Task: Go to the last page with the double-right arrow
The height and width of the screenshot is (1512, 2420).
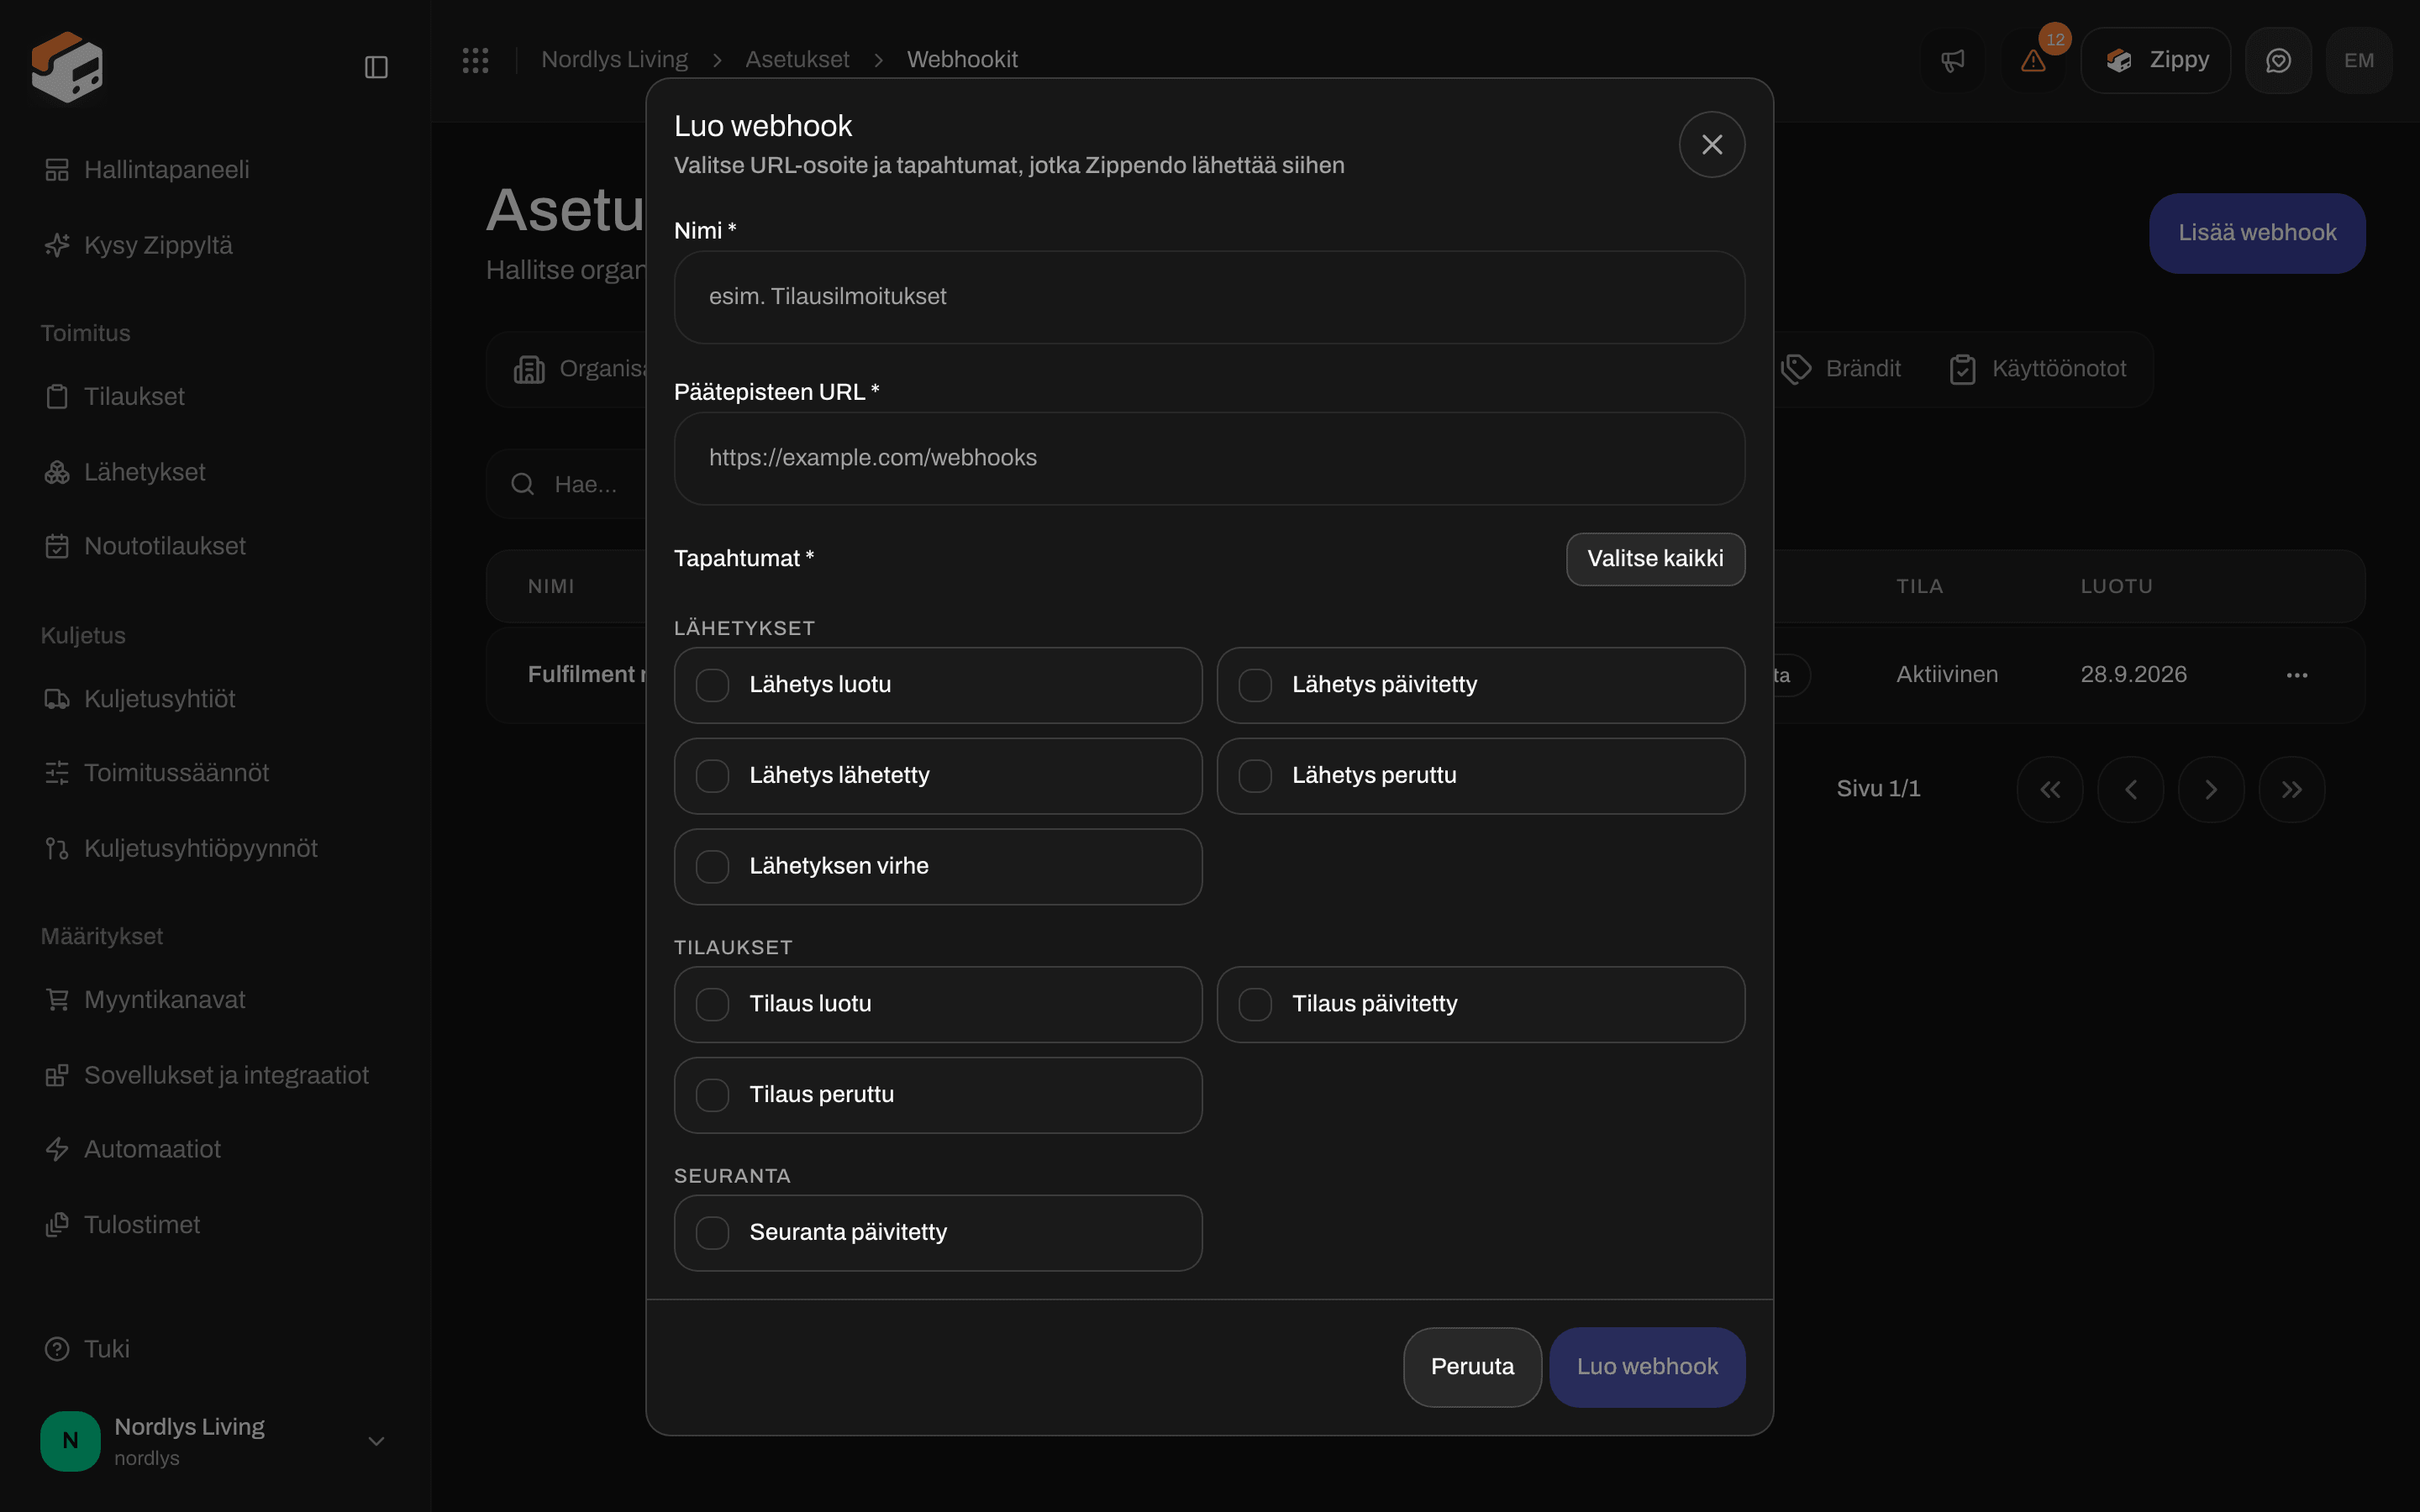Action: click(x=2292, y=789)
